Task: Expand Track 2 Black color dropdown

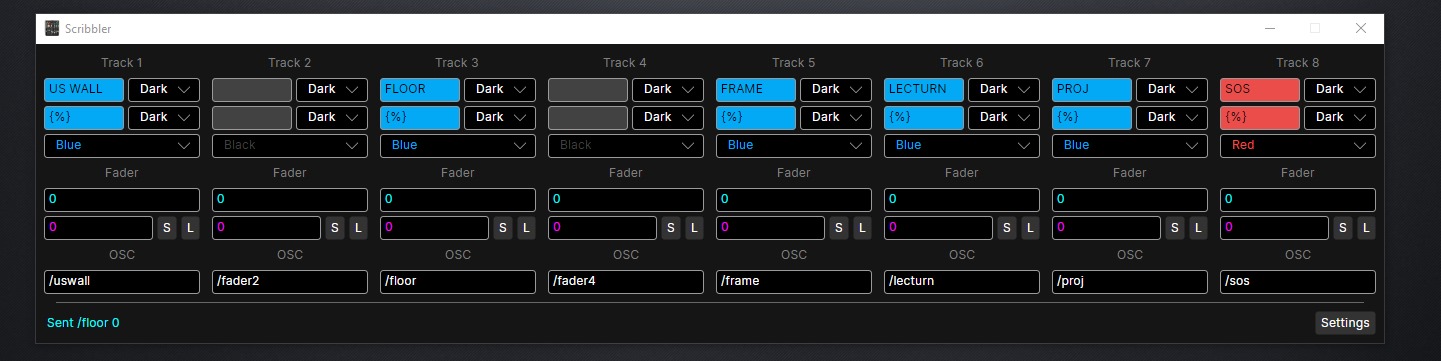Action: [290, 145]
